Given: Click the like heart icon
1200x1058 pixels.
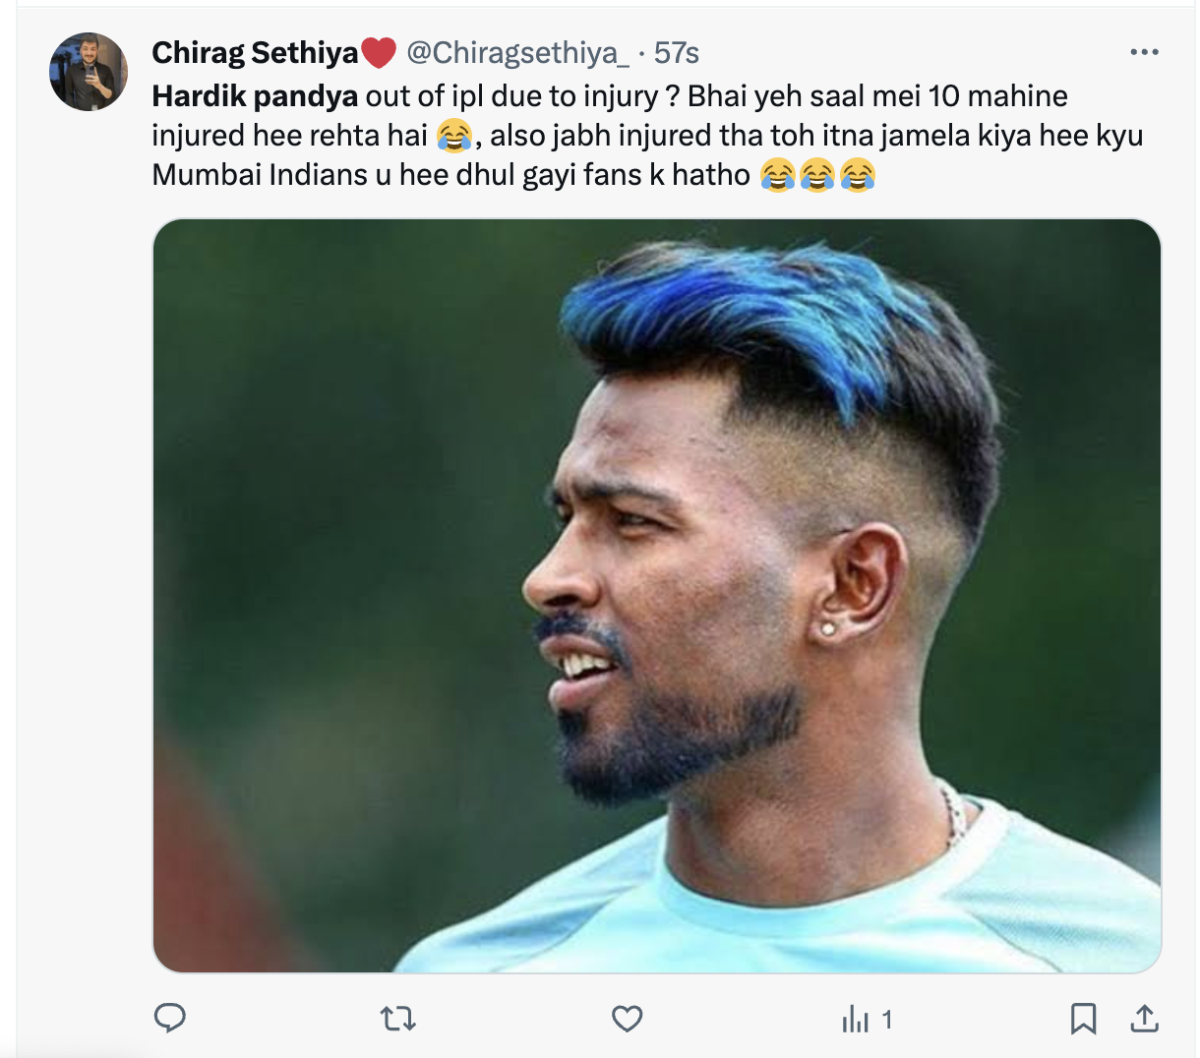Looking at the screenshot, I should [628, 1019].
